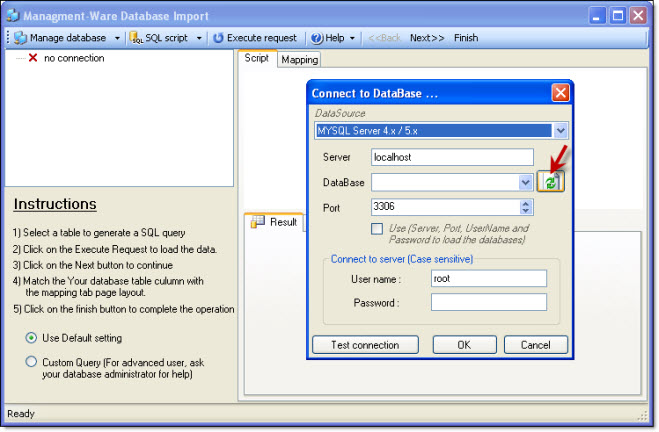The image size is (659, 432).
Task: Enable the Use Server, Port, UserName checkbox
Action: coord(377,229)
